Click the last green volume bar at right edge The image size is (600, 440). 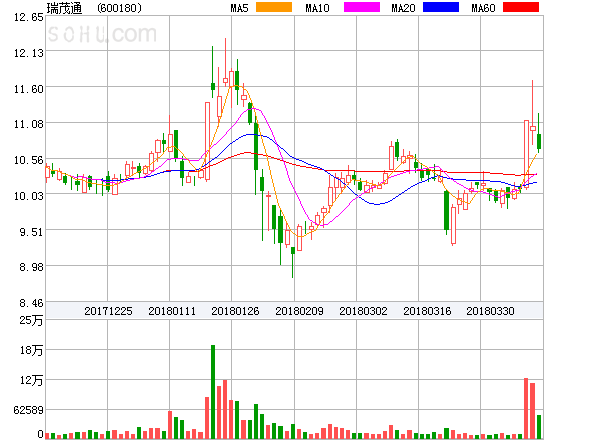539,427
